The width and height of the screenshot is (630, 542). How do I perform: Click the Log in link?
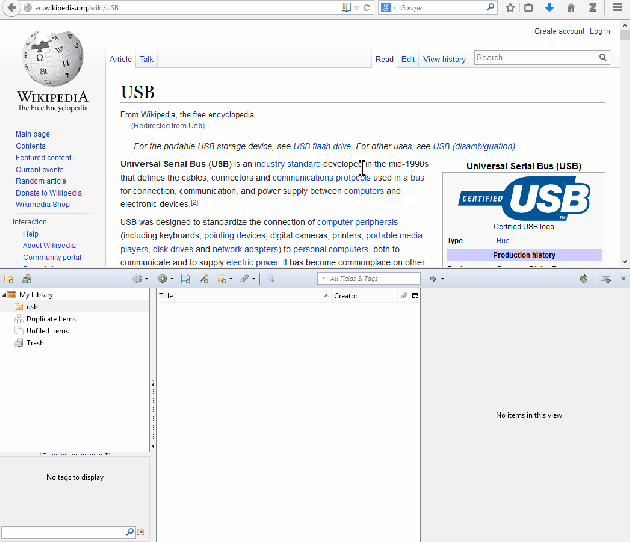[599, 31]
